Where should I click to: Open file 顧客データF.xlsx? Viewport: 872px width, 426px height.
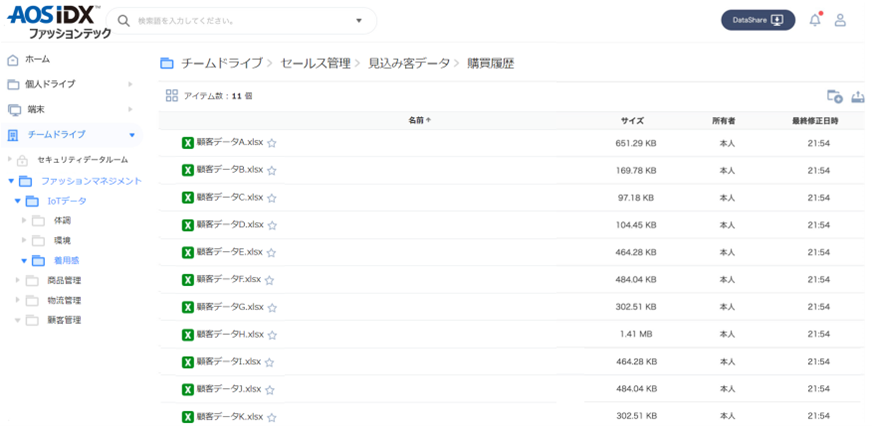[x=229, y=279]
